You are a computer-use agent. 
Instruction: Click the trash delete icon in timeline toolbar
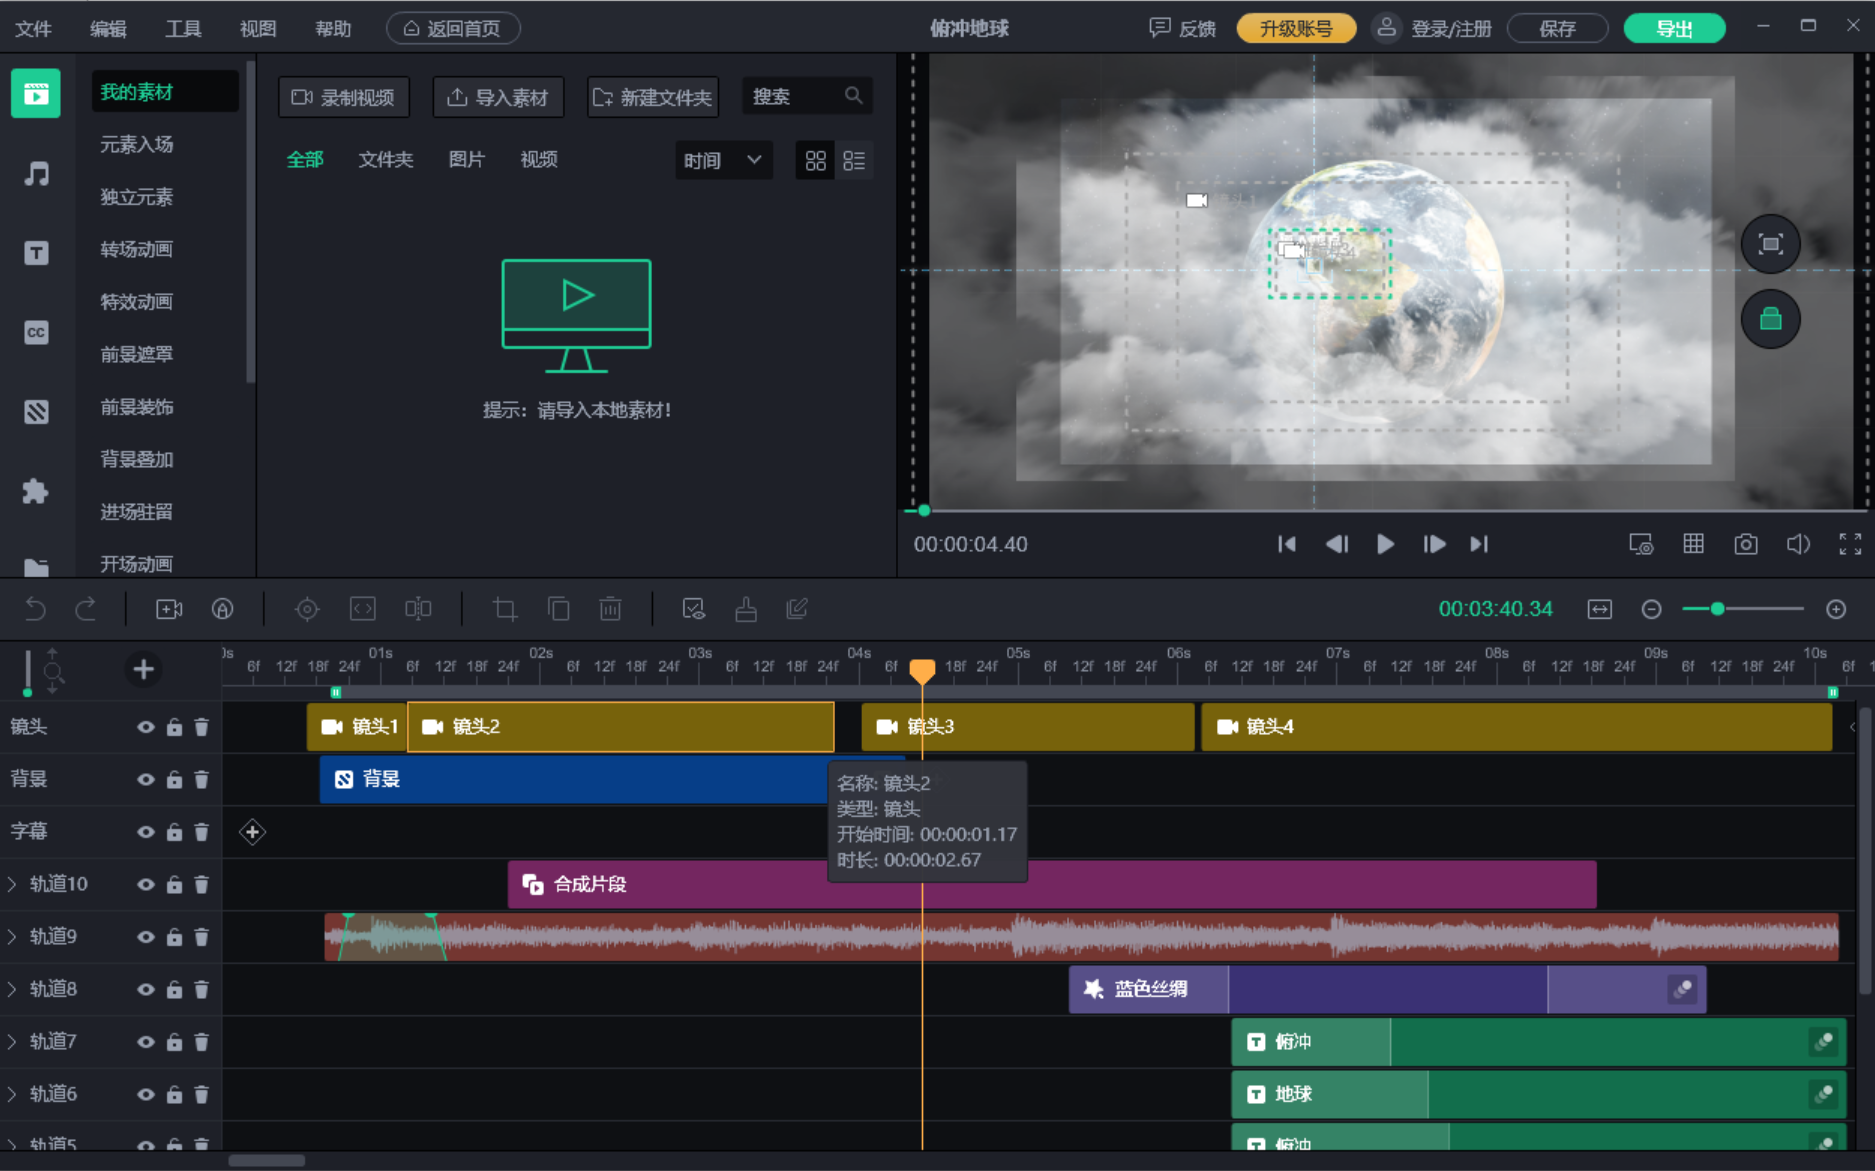point(610,609)
